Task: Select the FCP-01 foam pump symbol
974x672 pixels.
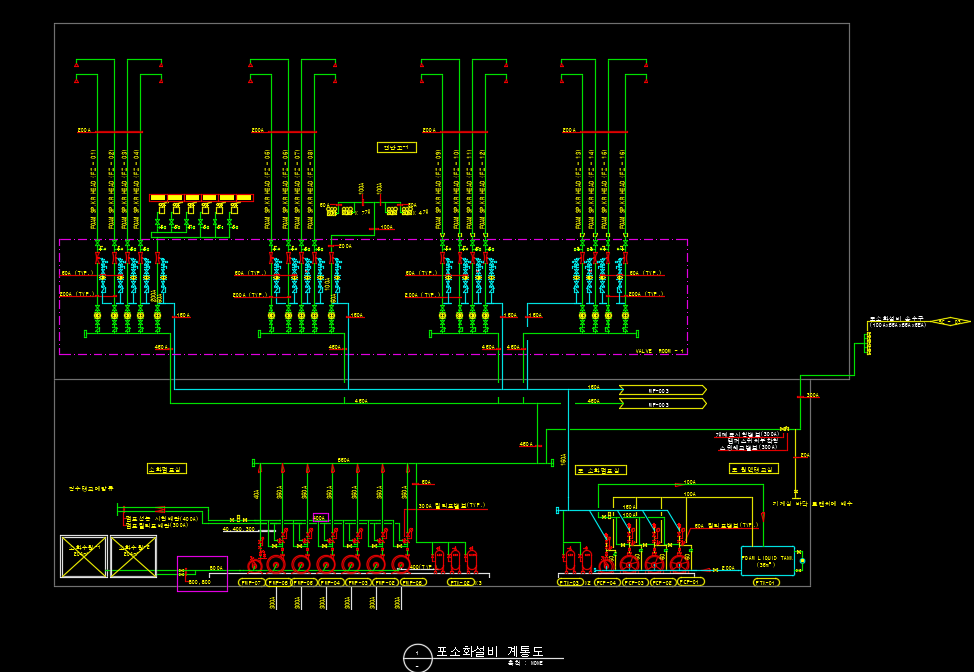Action: (680, 563)
